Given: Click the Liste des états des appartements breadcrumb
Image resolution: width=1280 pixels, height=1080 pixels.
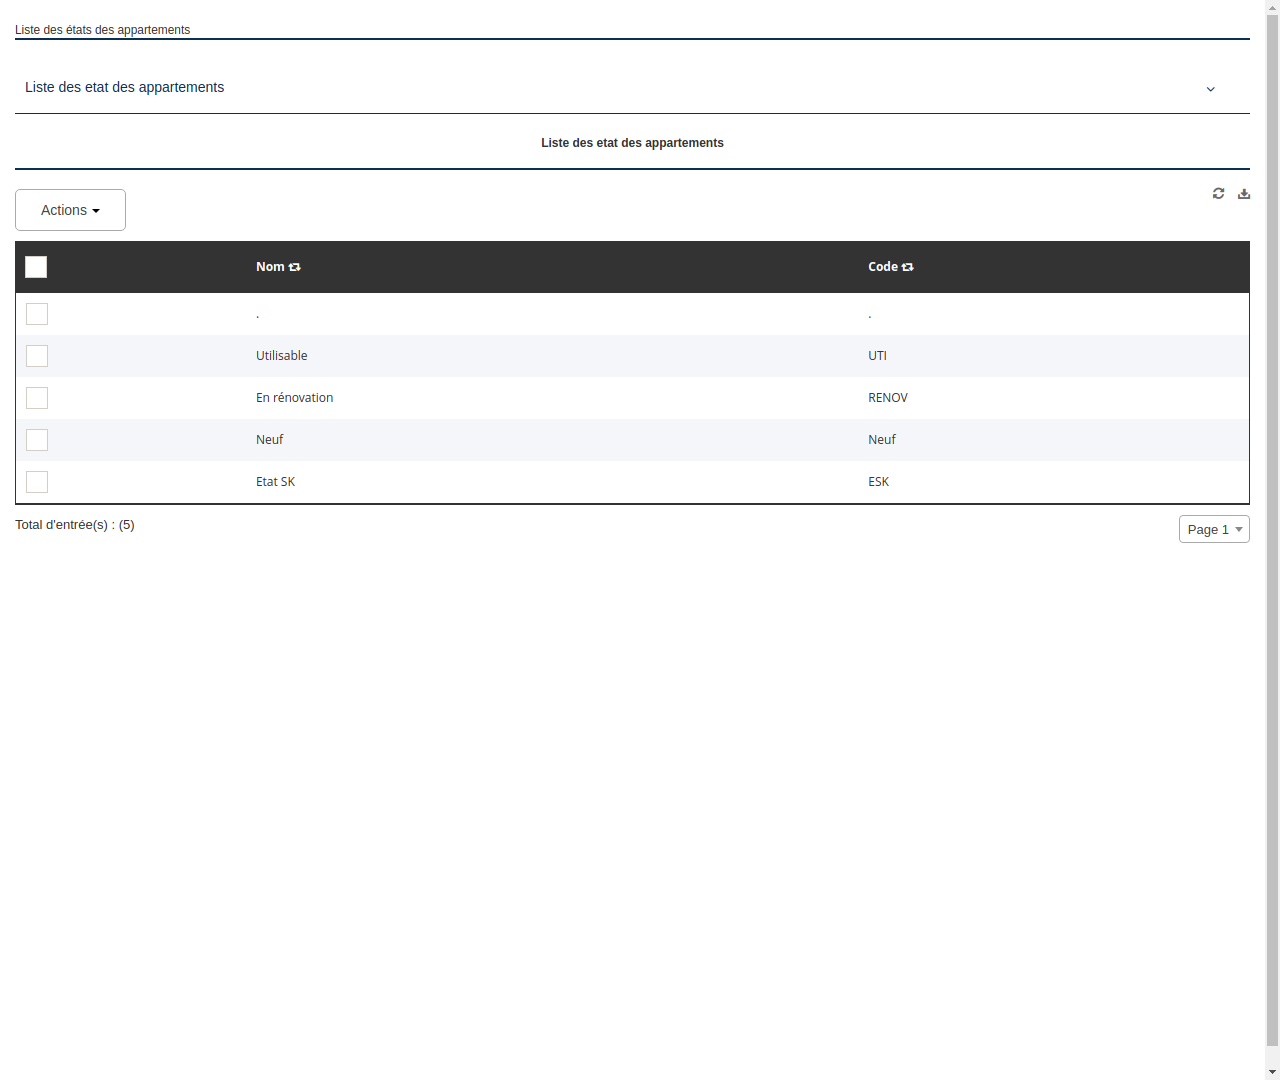Looking at the screenshot, I should point(102,30).
